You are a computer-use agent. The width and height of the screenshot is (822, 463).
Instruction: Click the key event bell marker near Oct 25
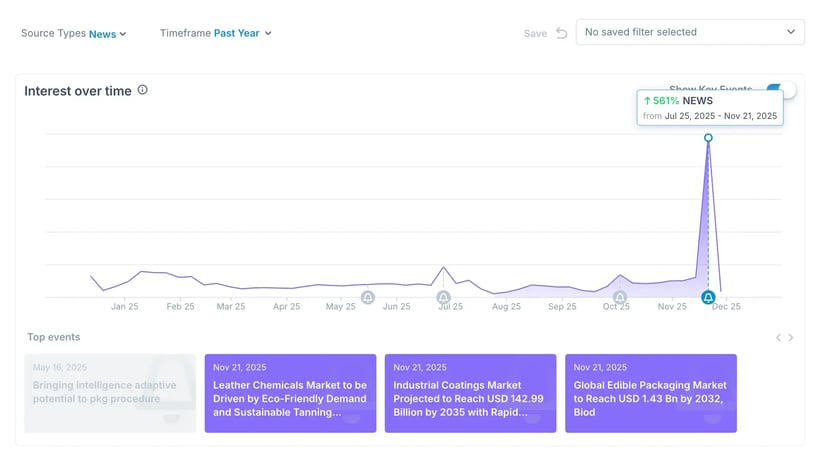(x=620, y=297)
